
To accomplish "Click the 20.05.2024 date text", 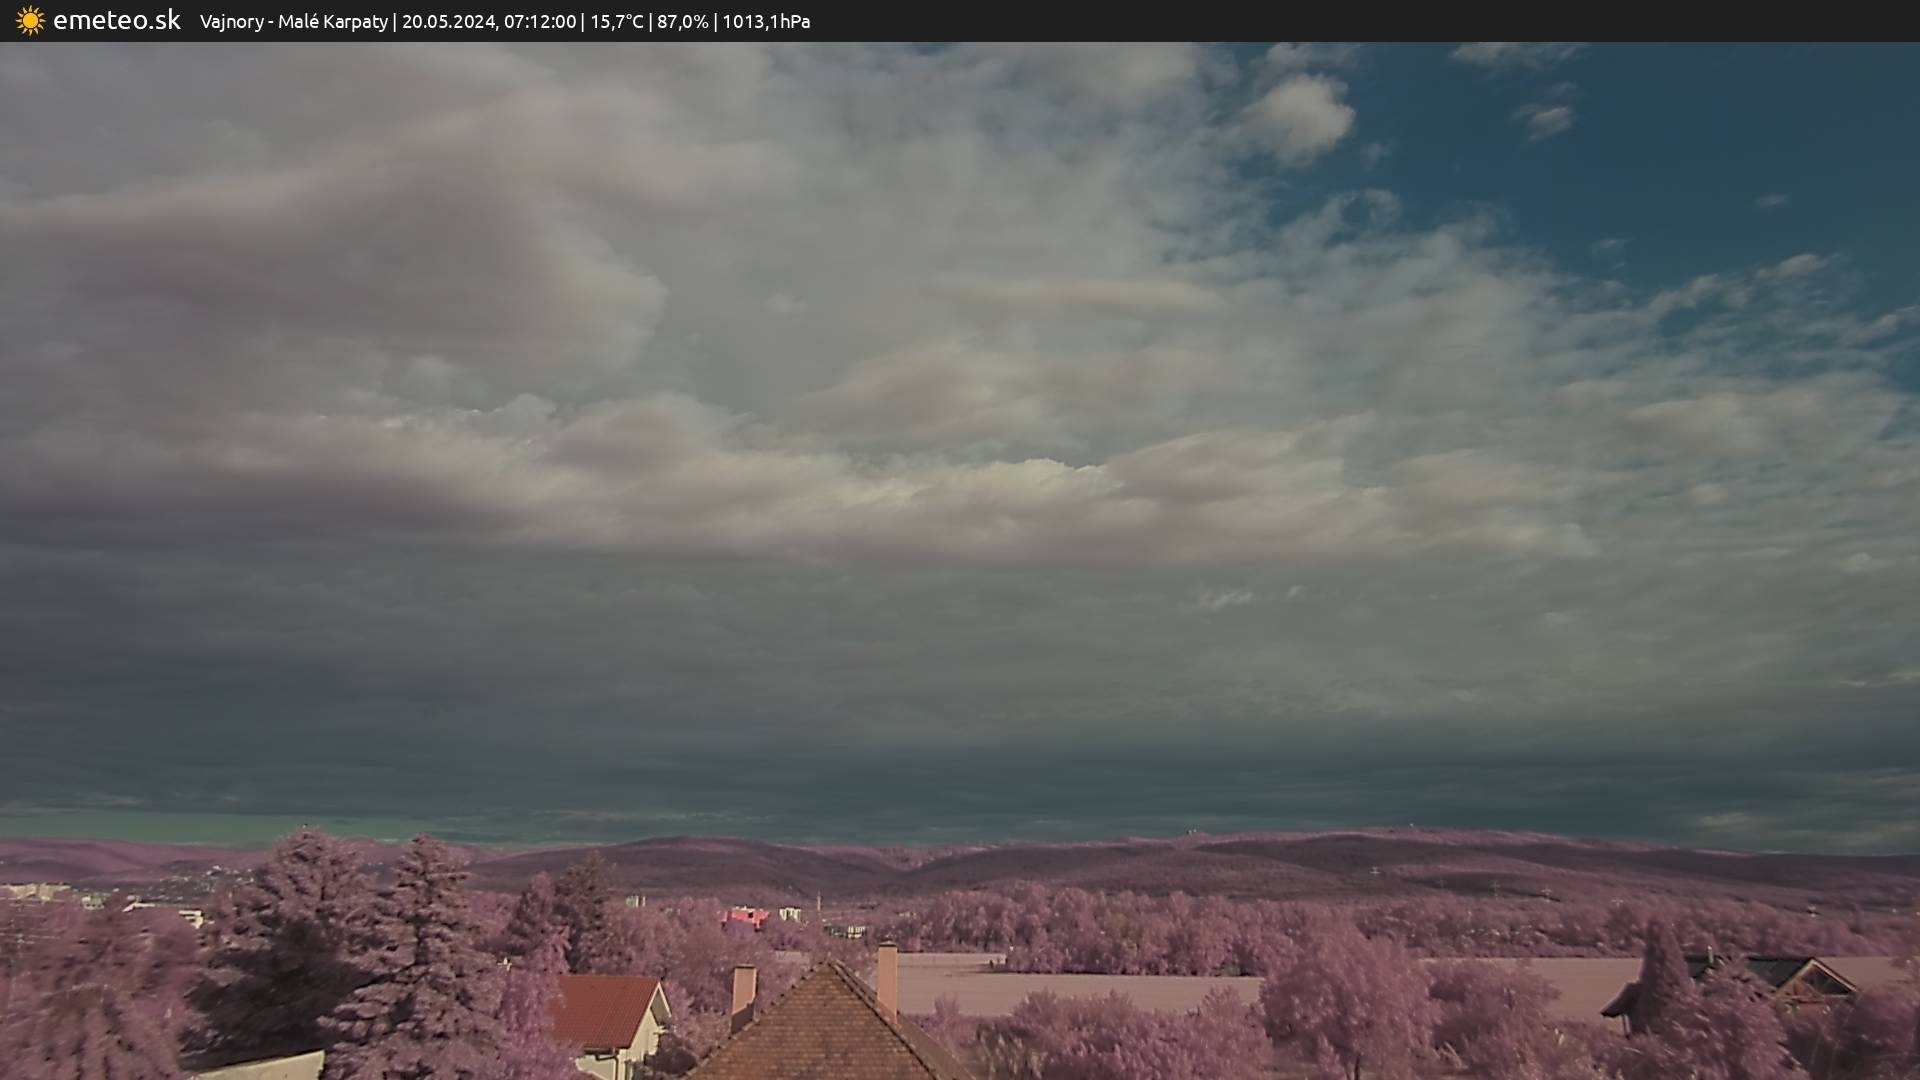I will pyautogui.click(x=448, y=22).
